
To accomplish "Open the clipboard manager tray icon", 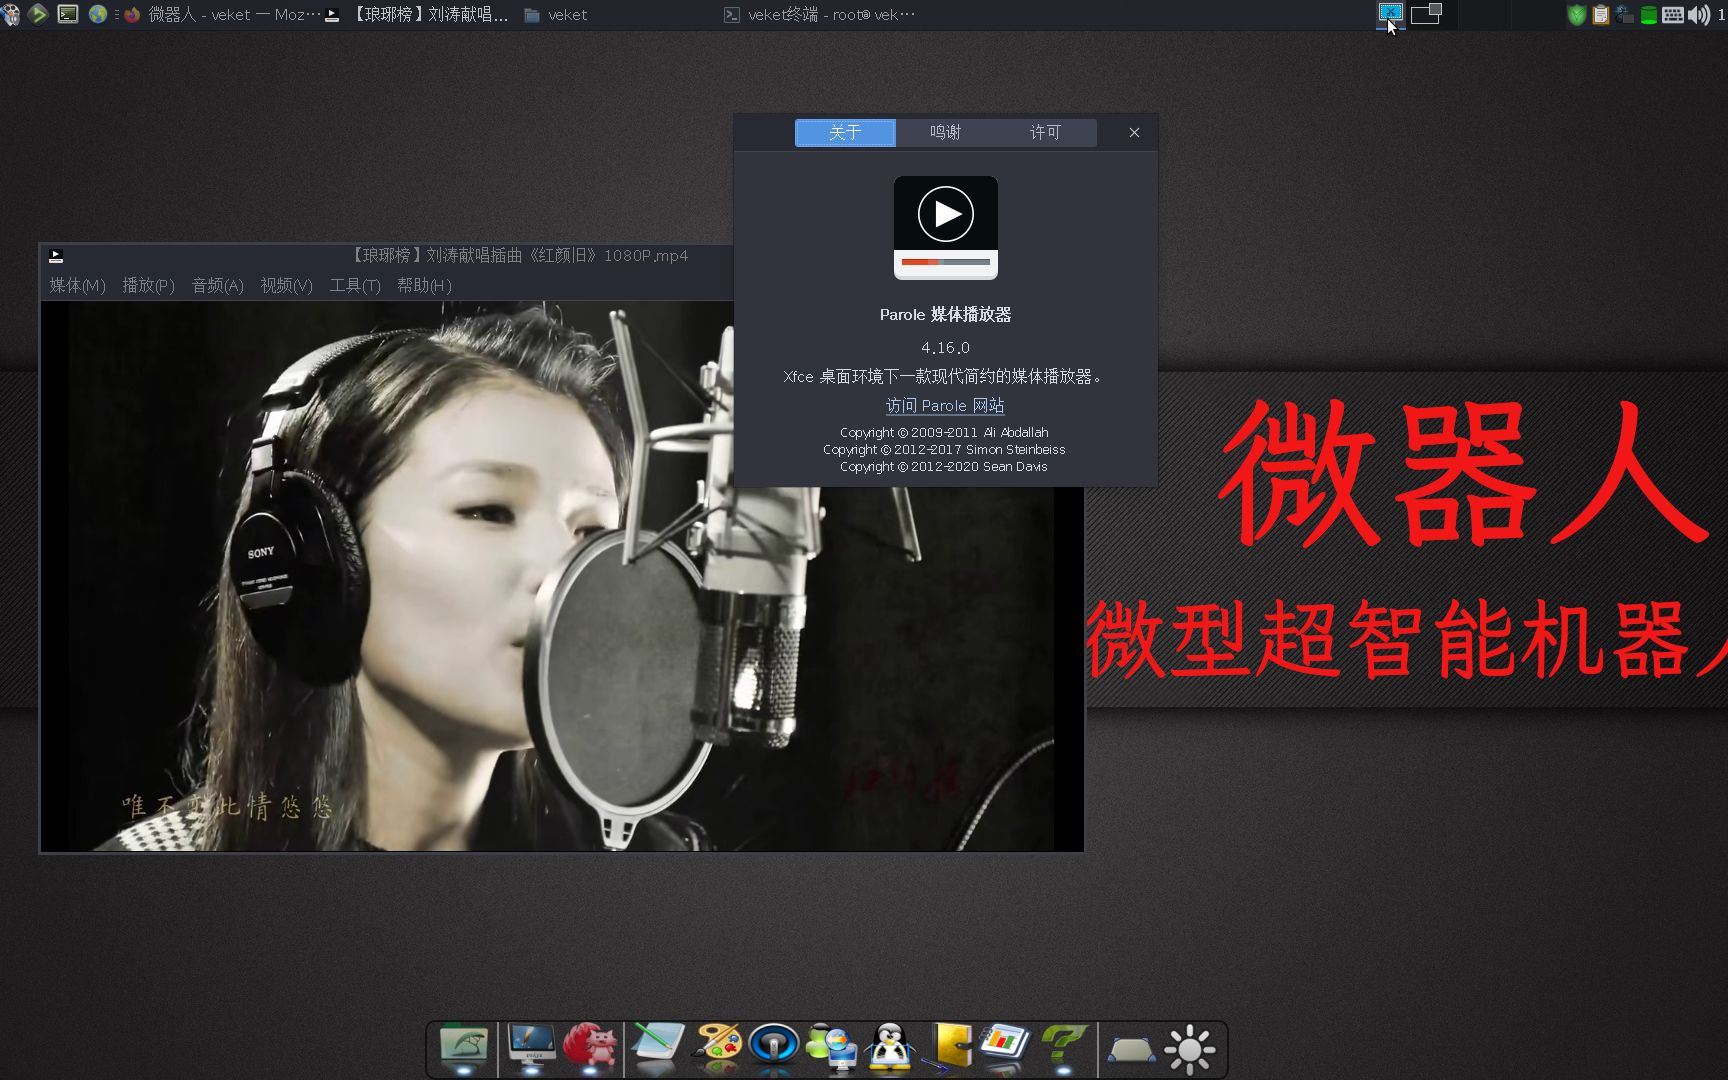I will 1600,15.
